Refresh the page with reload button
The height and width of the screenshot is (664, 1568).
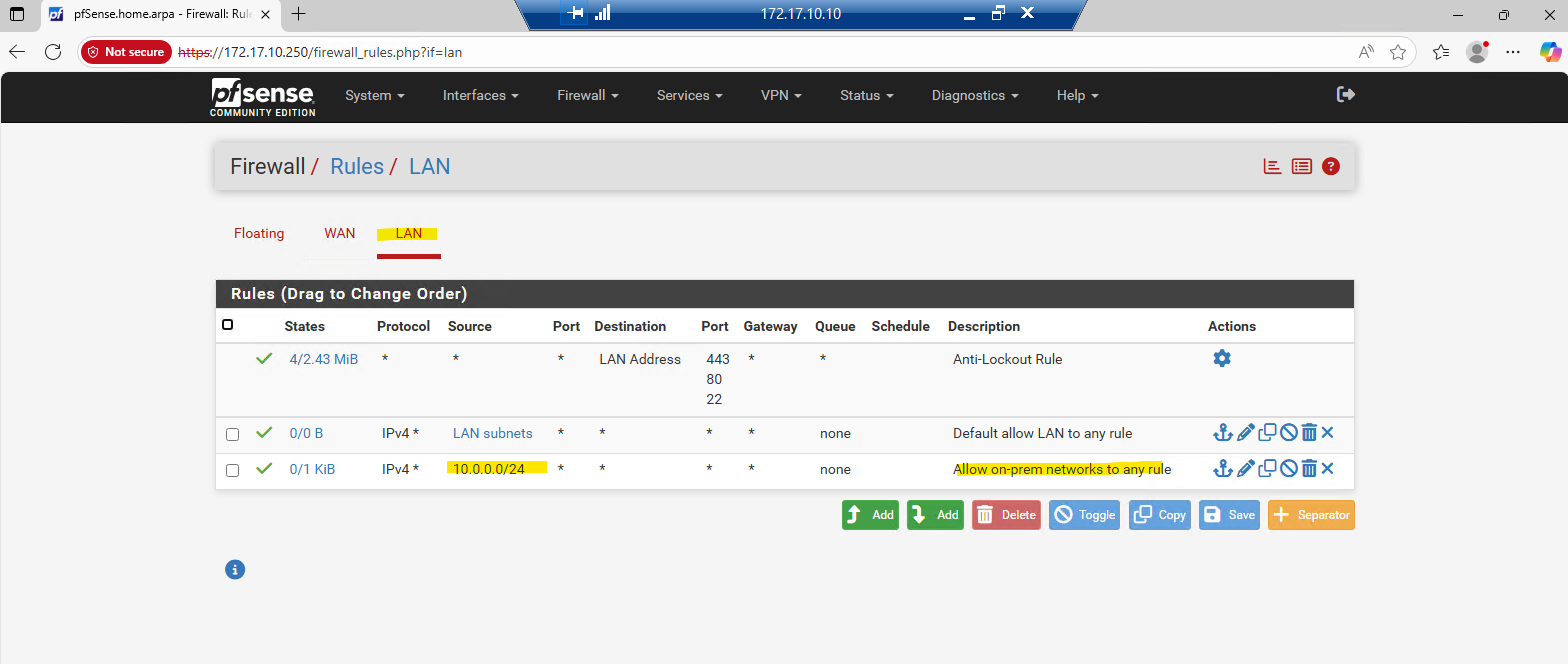[x=54, y=52]
